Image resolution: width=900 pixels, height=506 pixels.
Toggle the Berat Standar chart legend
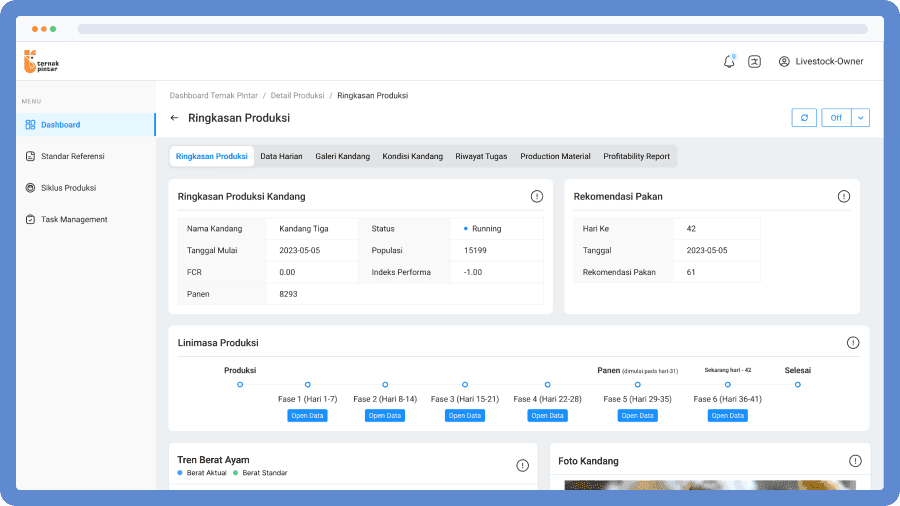260,473
